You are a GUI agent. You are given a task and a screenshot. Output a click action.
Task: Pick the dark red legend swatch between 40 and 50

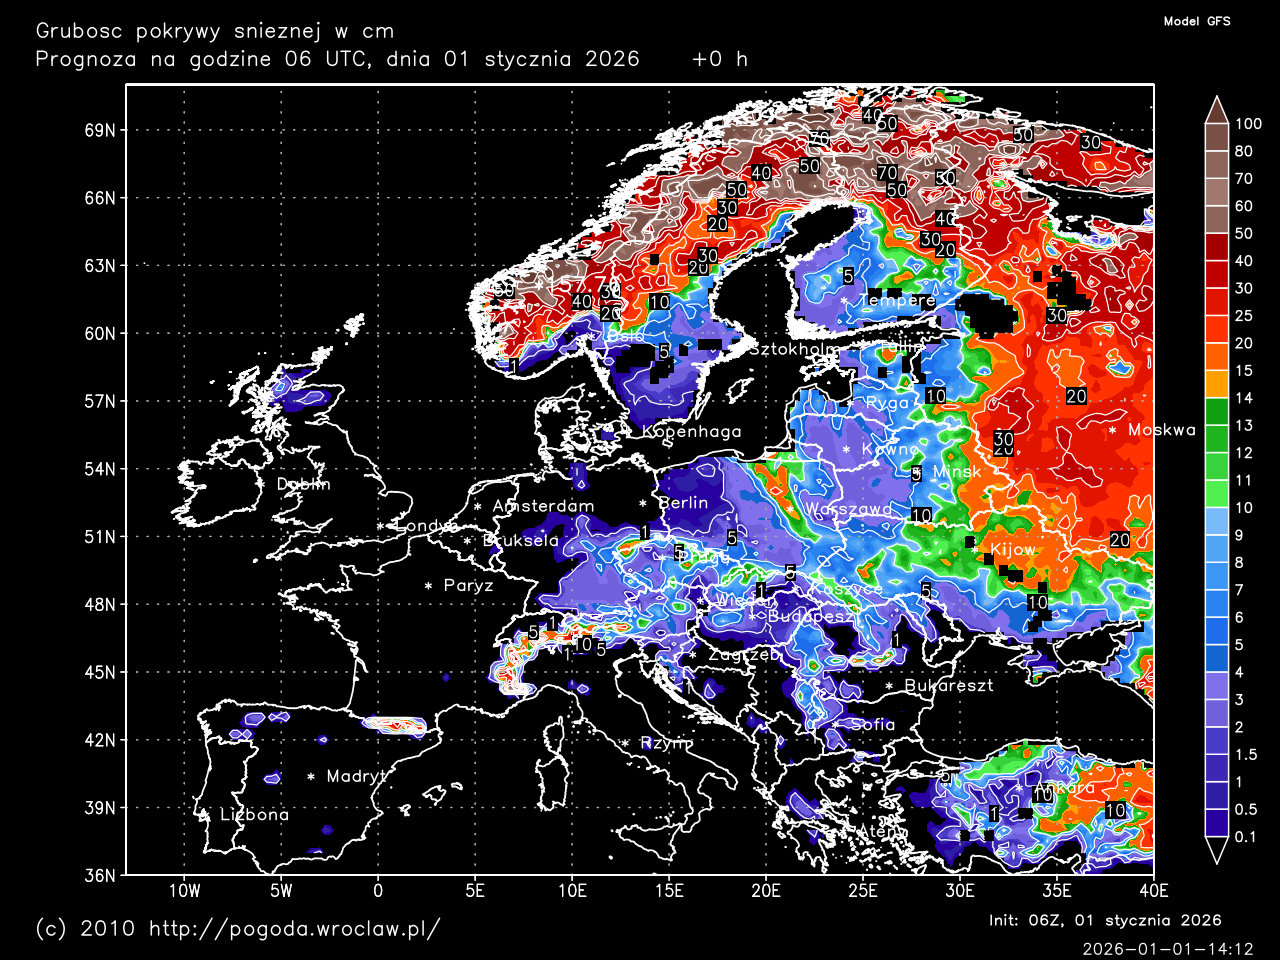[x=1216, y=247]
